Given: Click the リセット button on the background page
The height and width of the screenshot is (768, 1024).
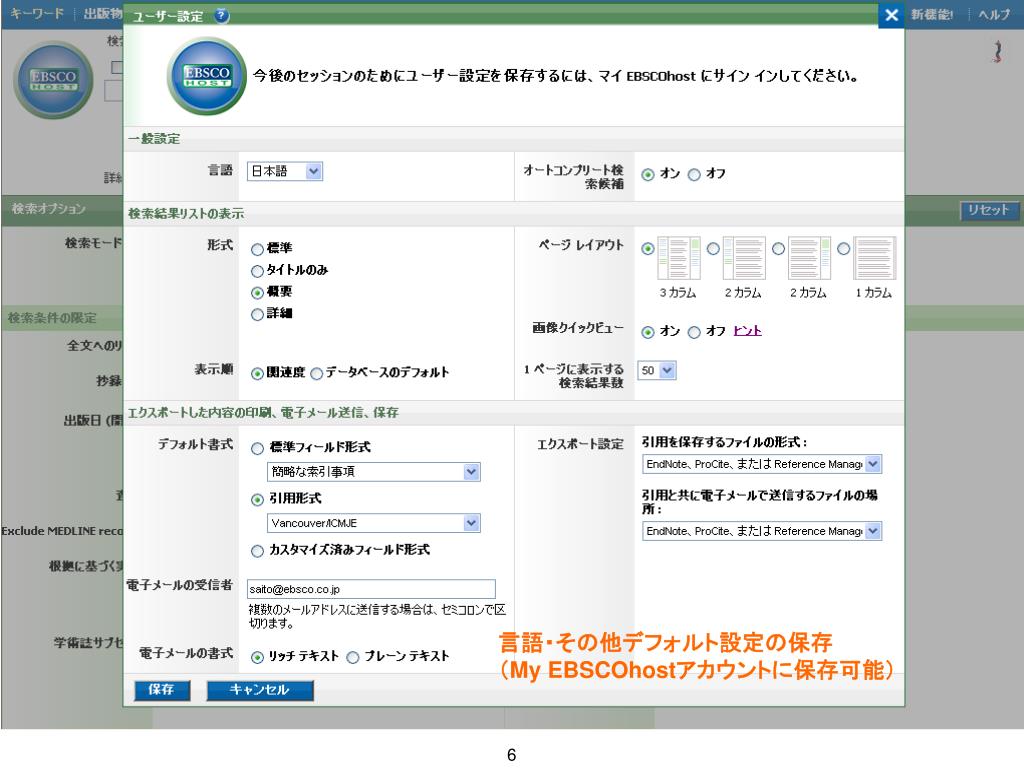Looking at the screenshot, I should [988, 210].
